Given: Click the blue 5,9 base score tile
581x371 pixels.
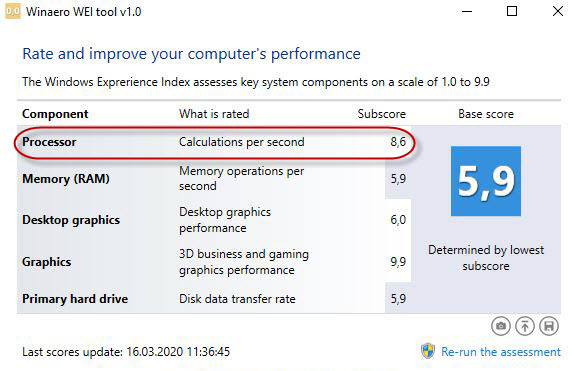Looking at the screenshot, I should pyautogui.click(x=486, y=181).
